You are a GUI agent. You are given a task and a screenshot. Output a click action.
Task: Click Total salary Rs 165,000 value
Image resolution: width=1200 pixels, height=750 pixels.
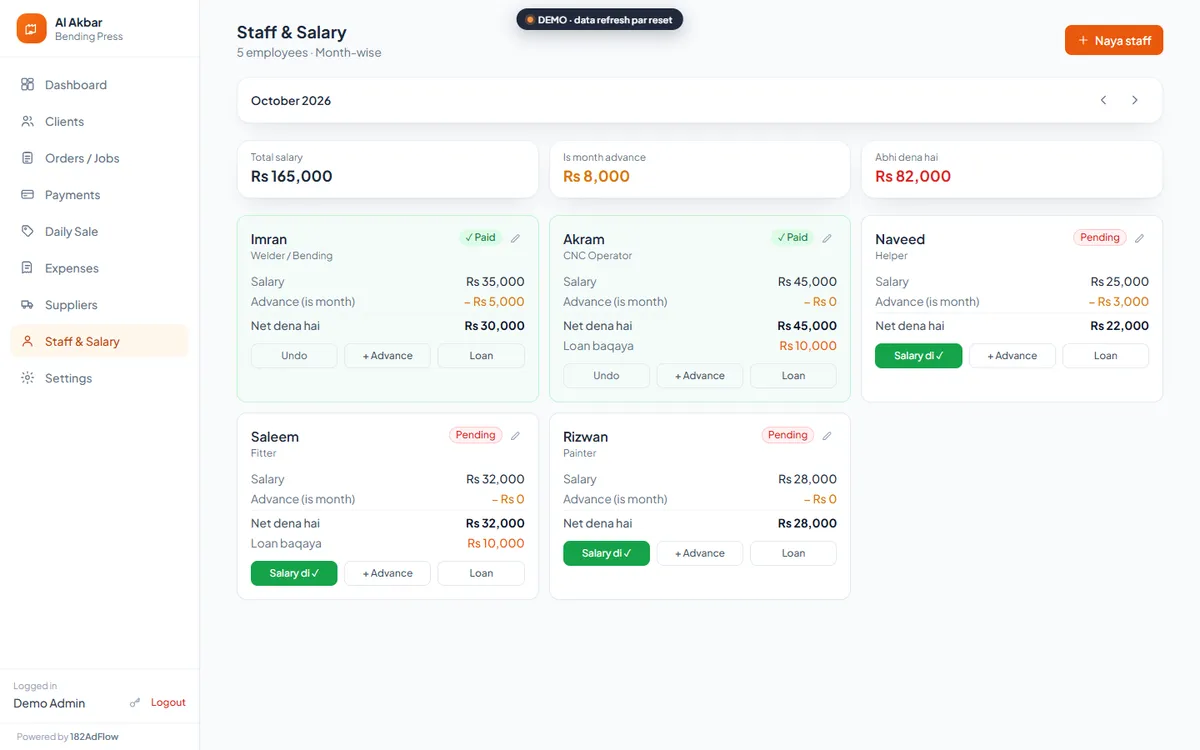(291, 177)
